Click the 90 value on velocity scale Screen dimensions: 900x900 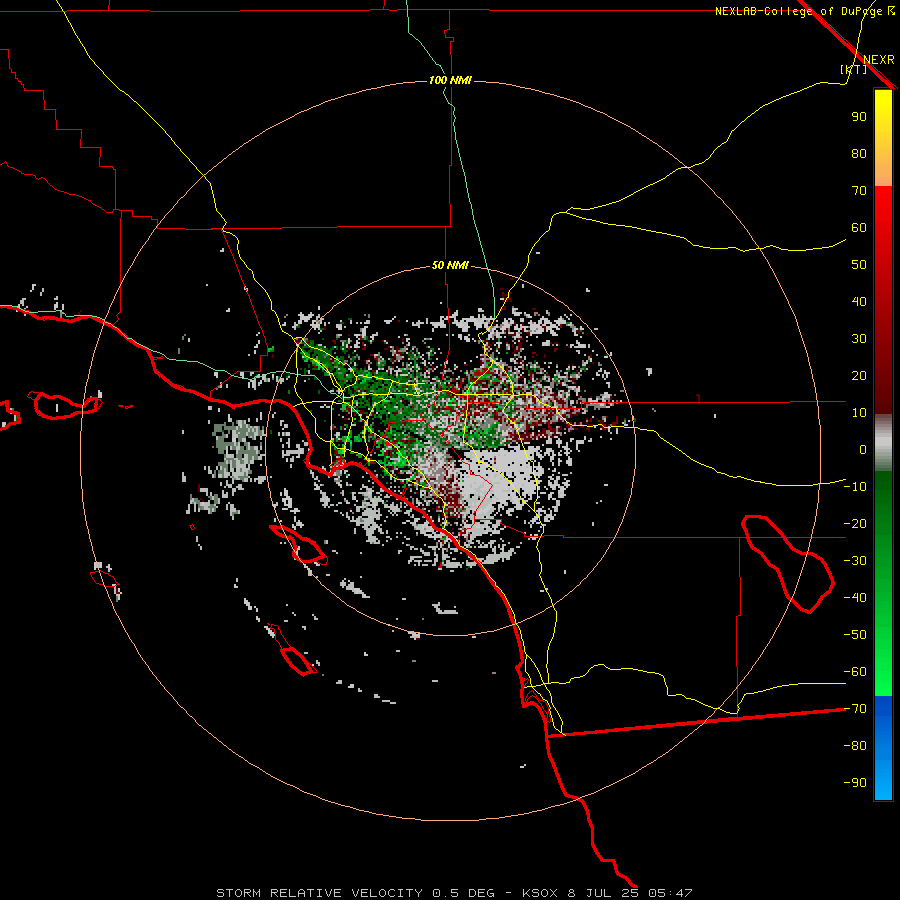(859, 117)
